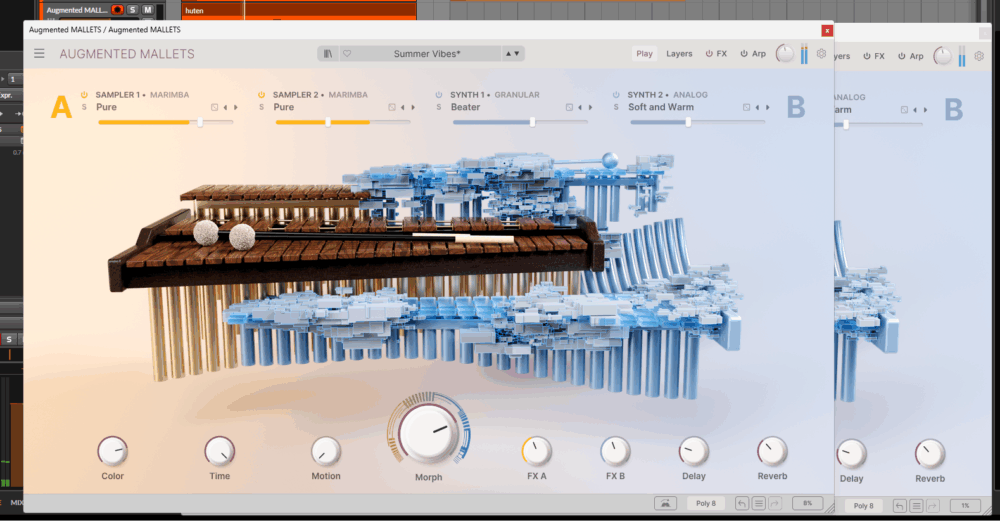Click the MIDI controller icon in bottom bar
The height and width of the screenshot is (521, 1000).
pyautogui.click(x=665, y=503)
